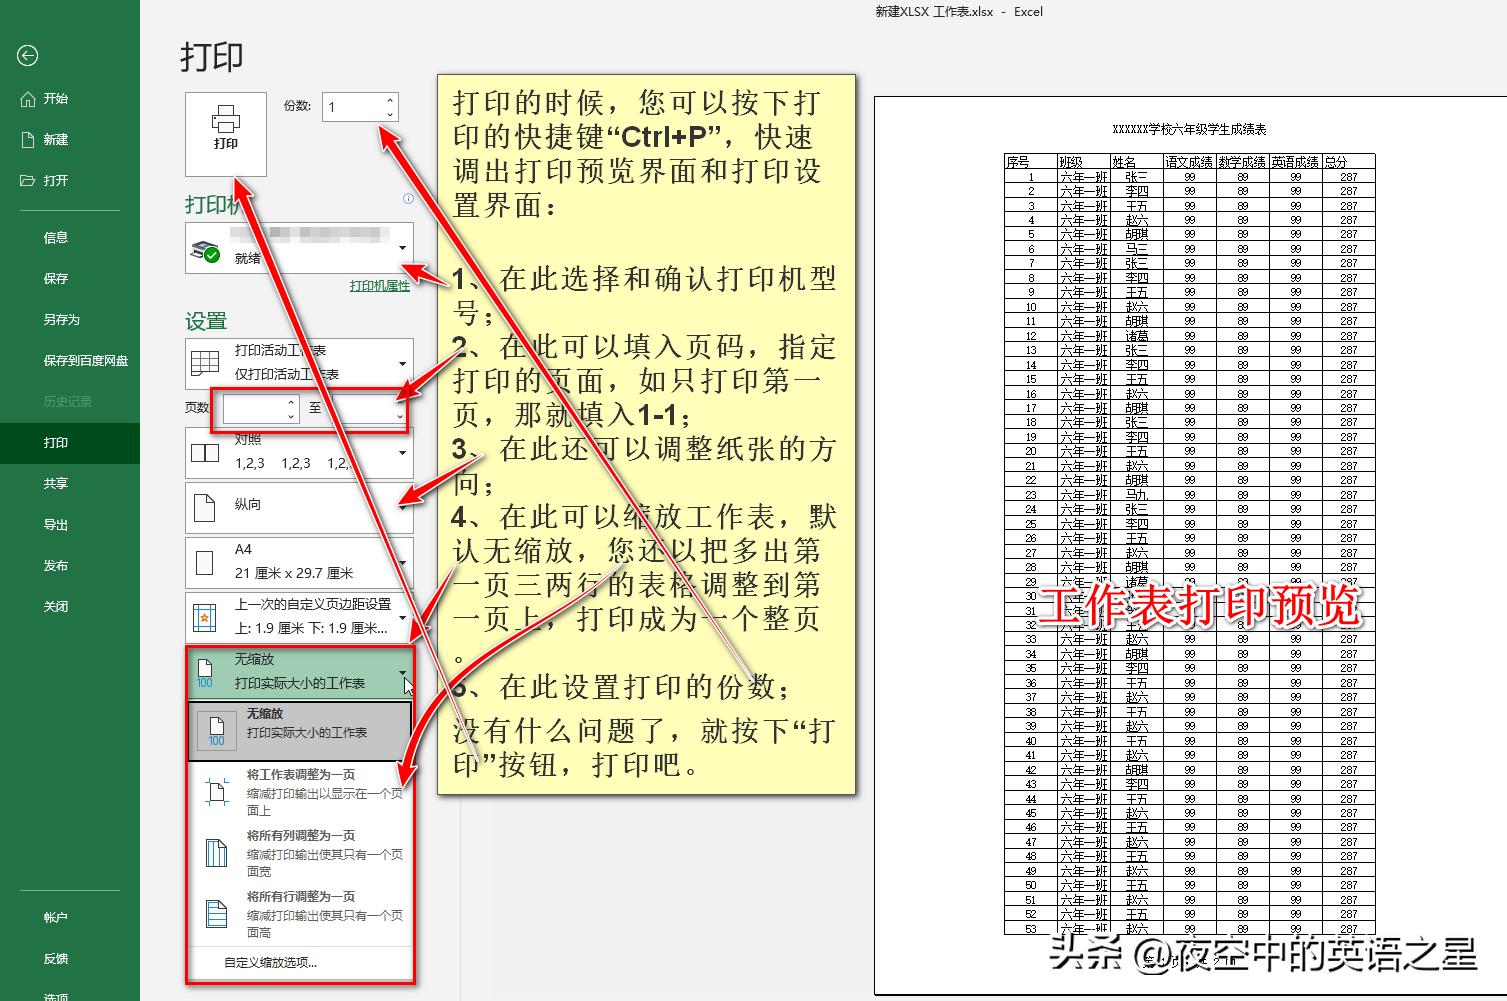This screenshot has height=1001, width=1507.
Task: Open the 纵向 orientation dropdown
Action: pos(404,506)
